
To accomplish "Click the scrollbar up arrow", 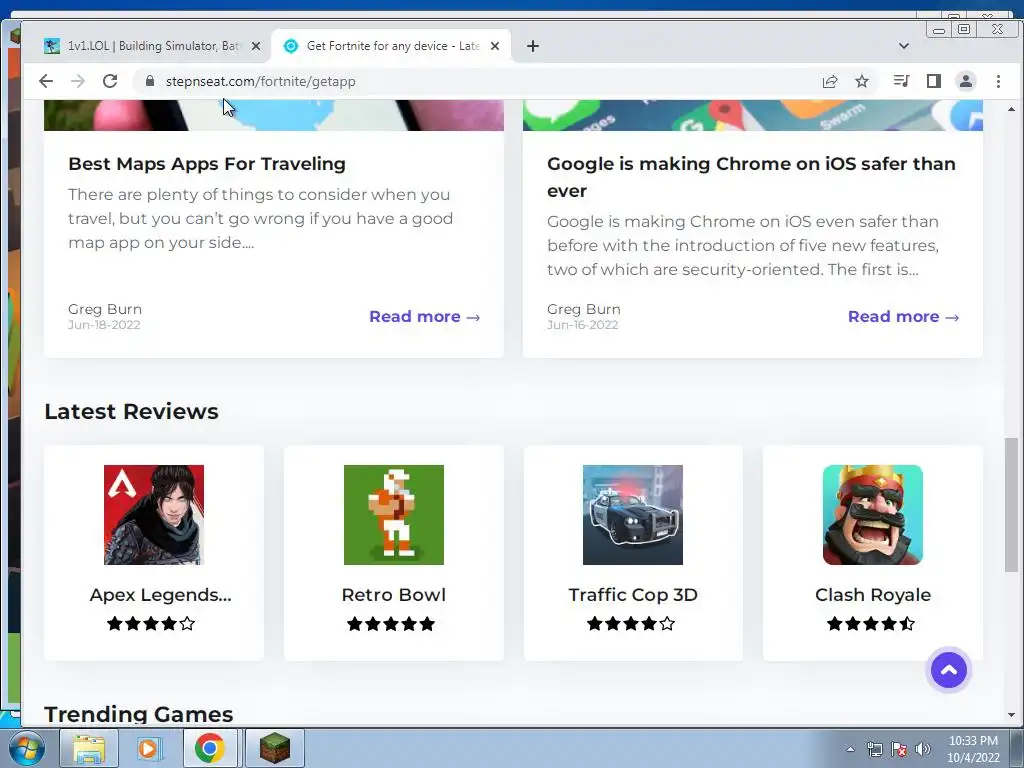I will [1011, 109].
